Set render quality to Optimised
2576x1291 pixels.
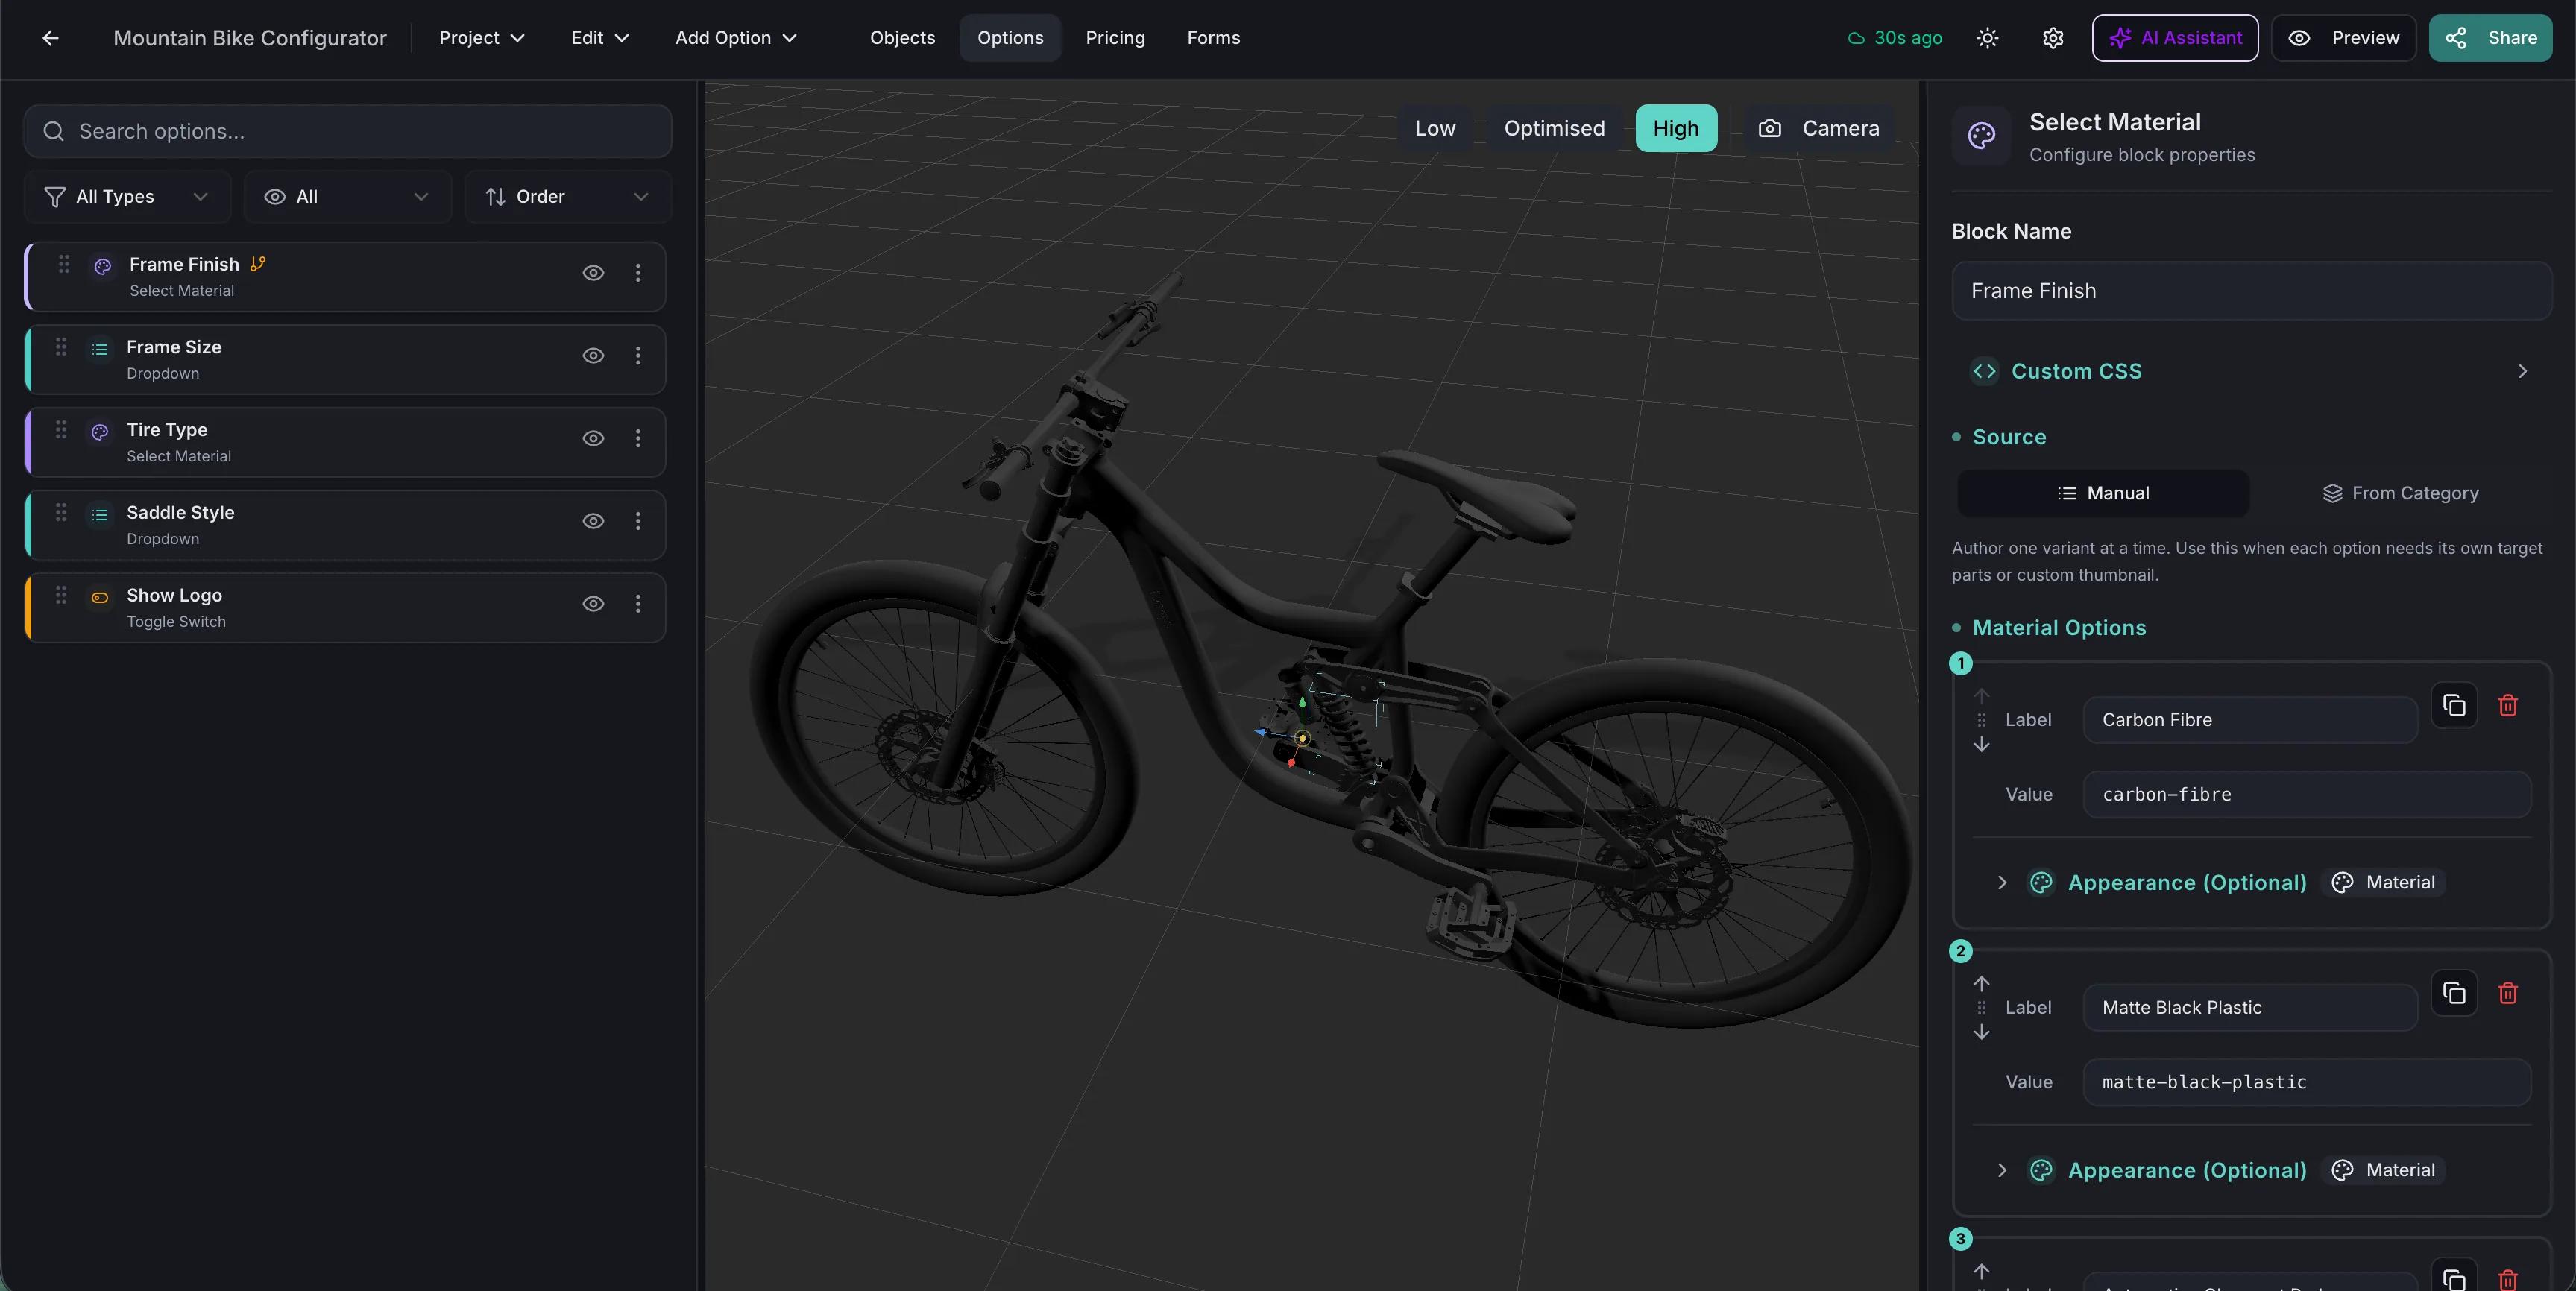[1554, 128]
